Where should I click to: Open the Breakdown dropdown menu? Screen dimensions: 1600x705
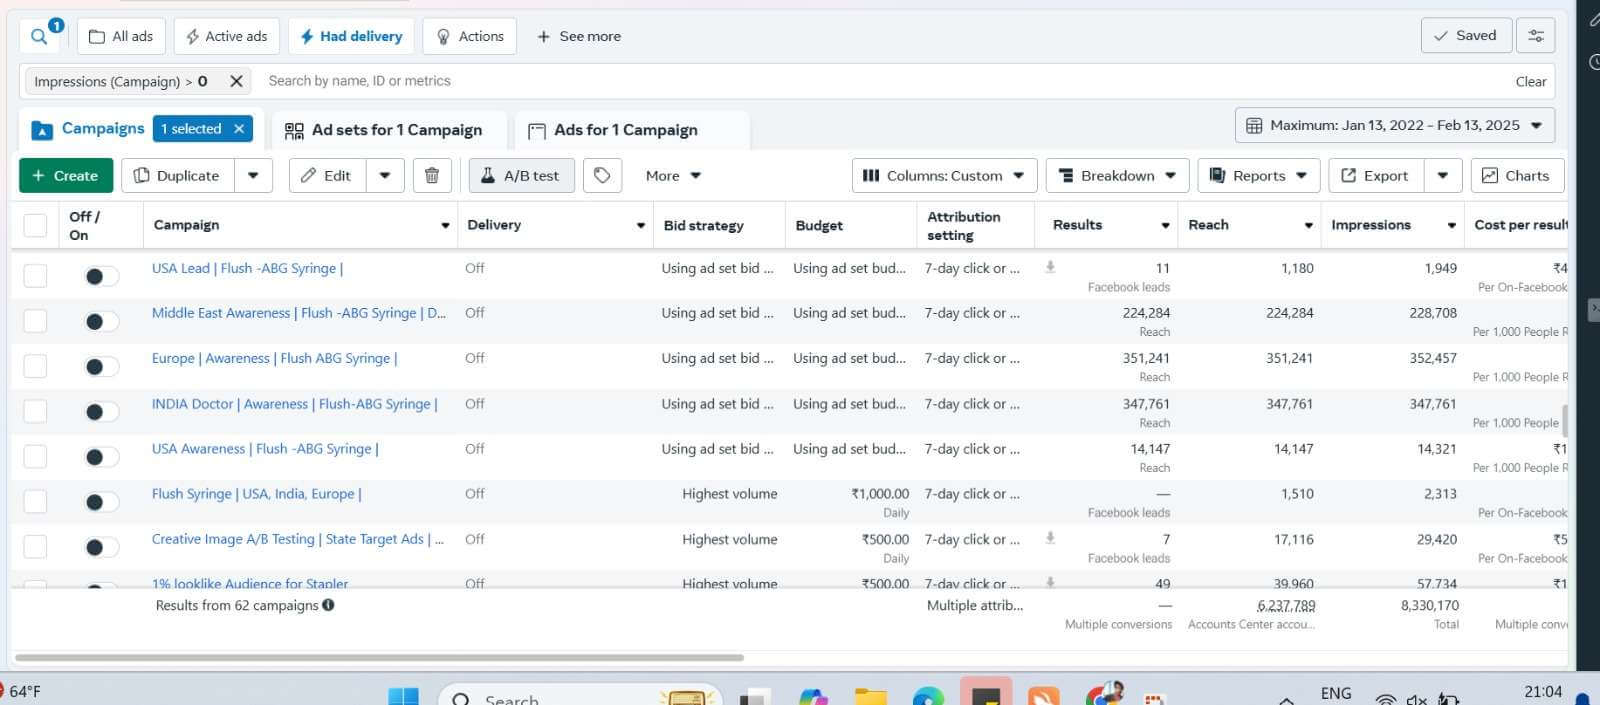(x=1116, y=176)
